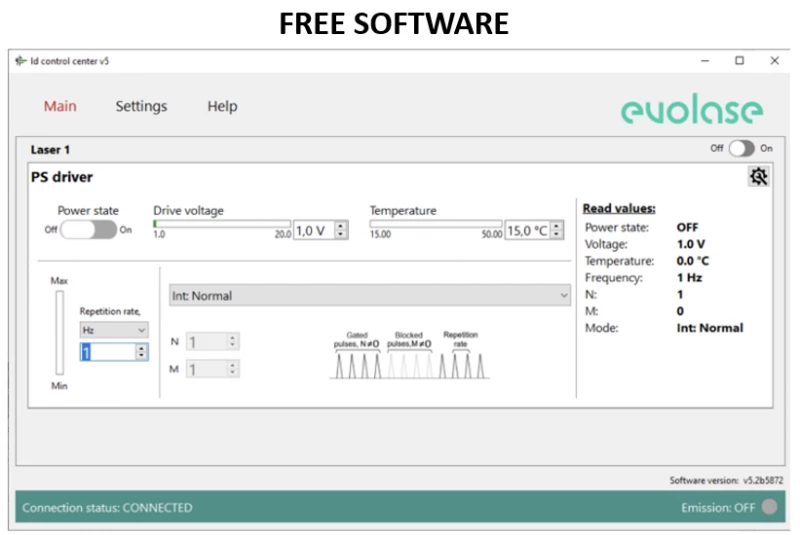This screenshot has height=535, width=800.
Task: Toggle the Power state switch
Action: point(89,229)
